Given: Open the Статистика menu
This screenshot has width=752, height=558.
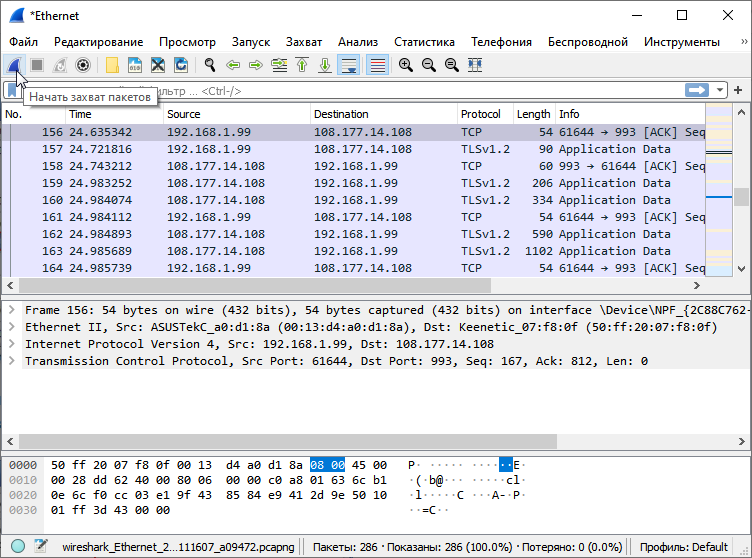Looking at the screenshot, I should click(x=424, y=42).
